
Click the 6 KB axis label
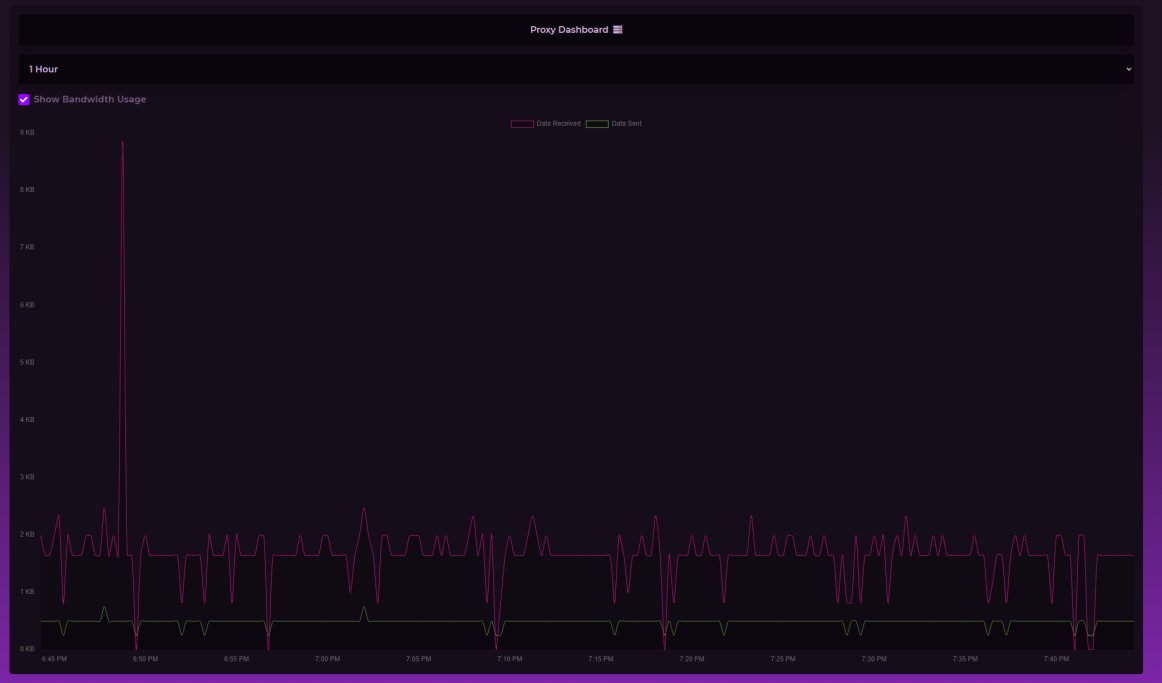tap(27, 304)
